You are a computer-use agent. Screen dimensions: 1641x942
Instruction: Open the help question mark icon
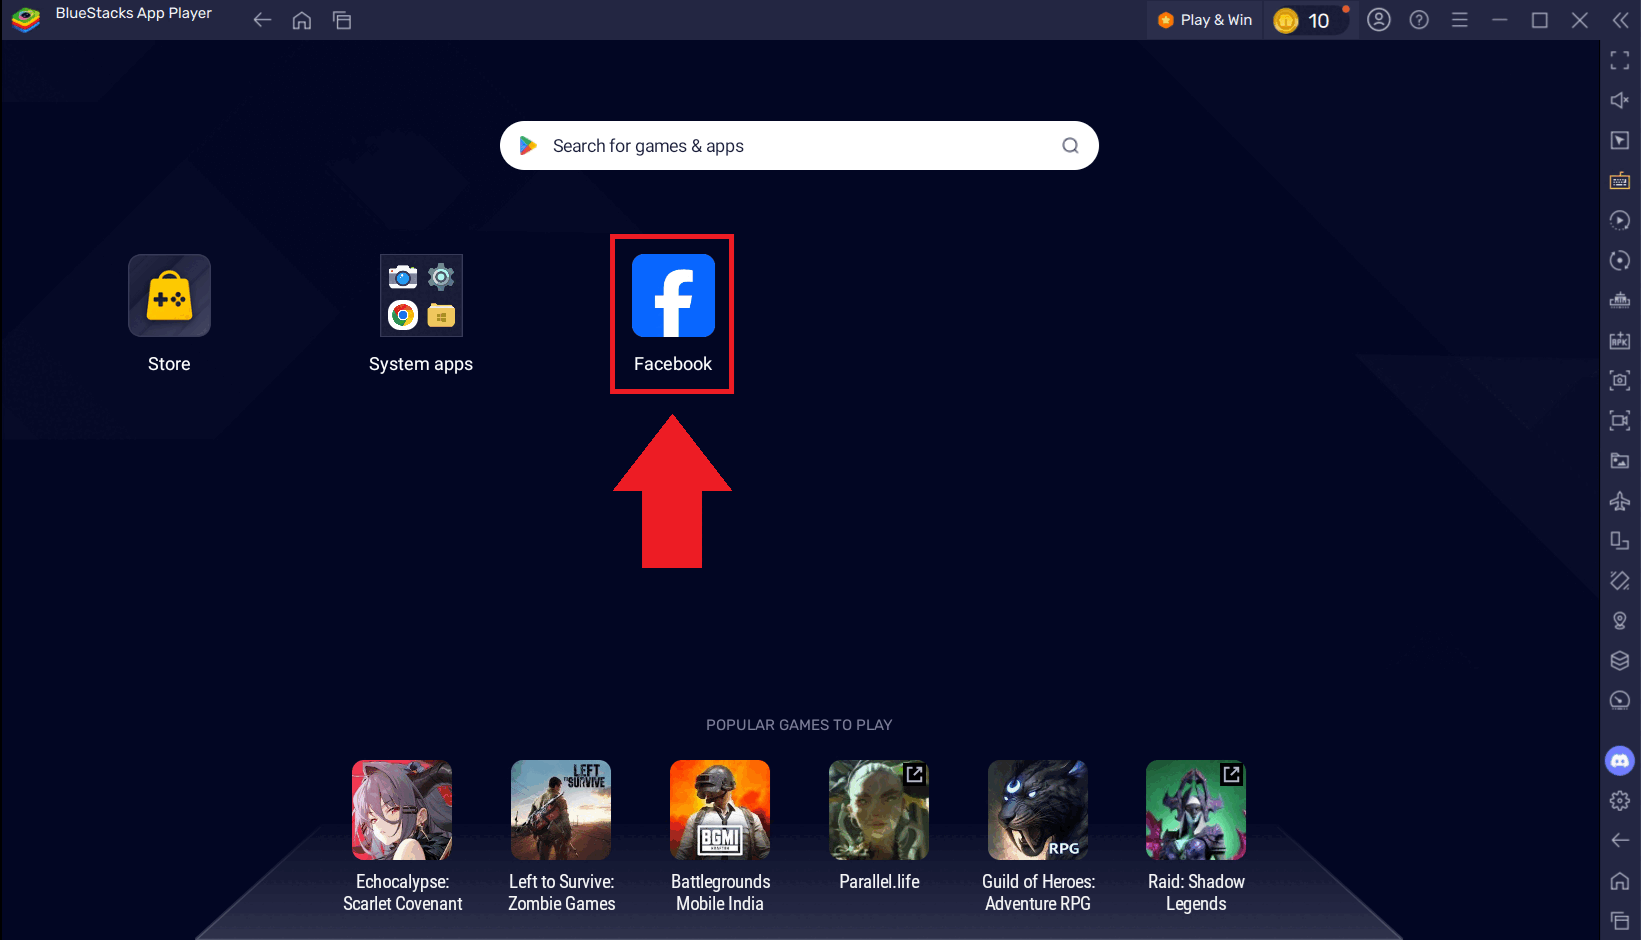click(1419, 20)
